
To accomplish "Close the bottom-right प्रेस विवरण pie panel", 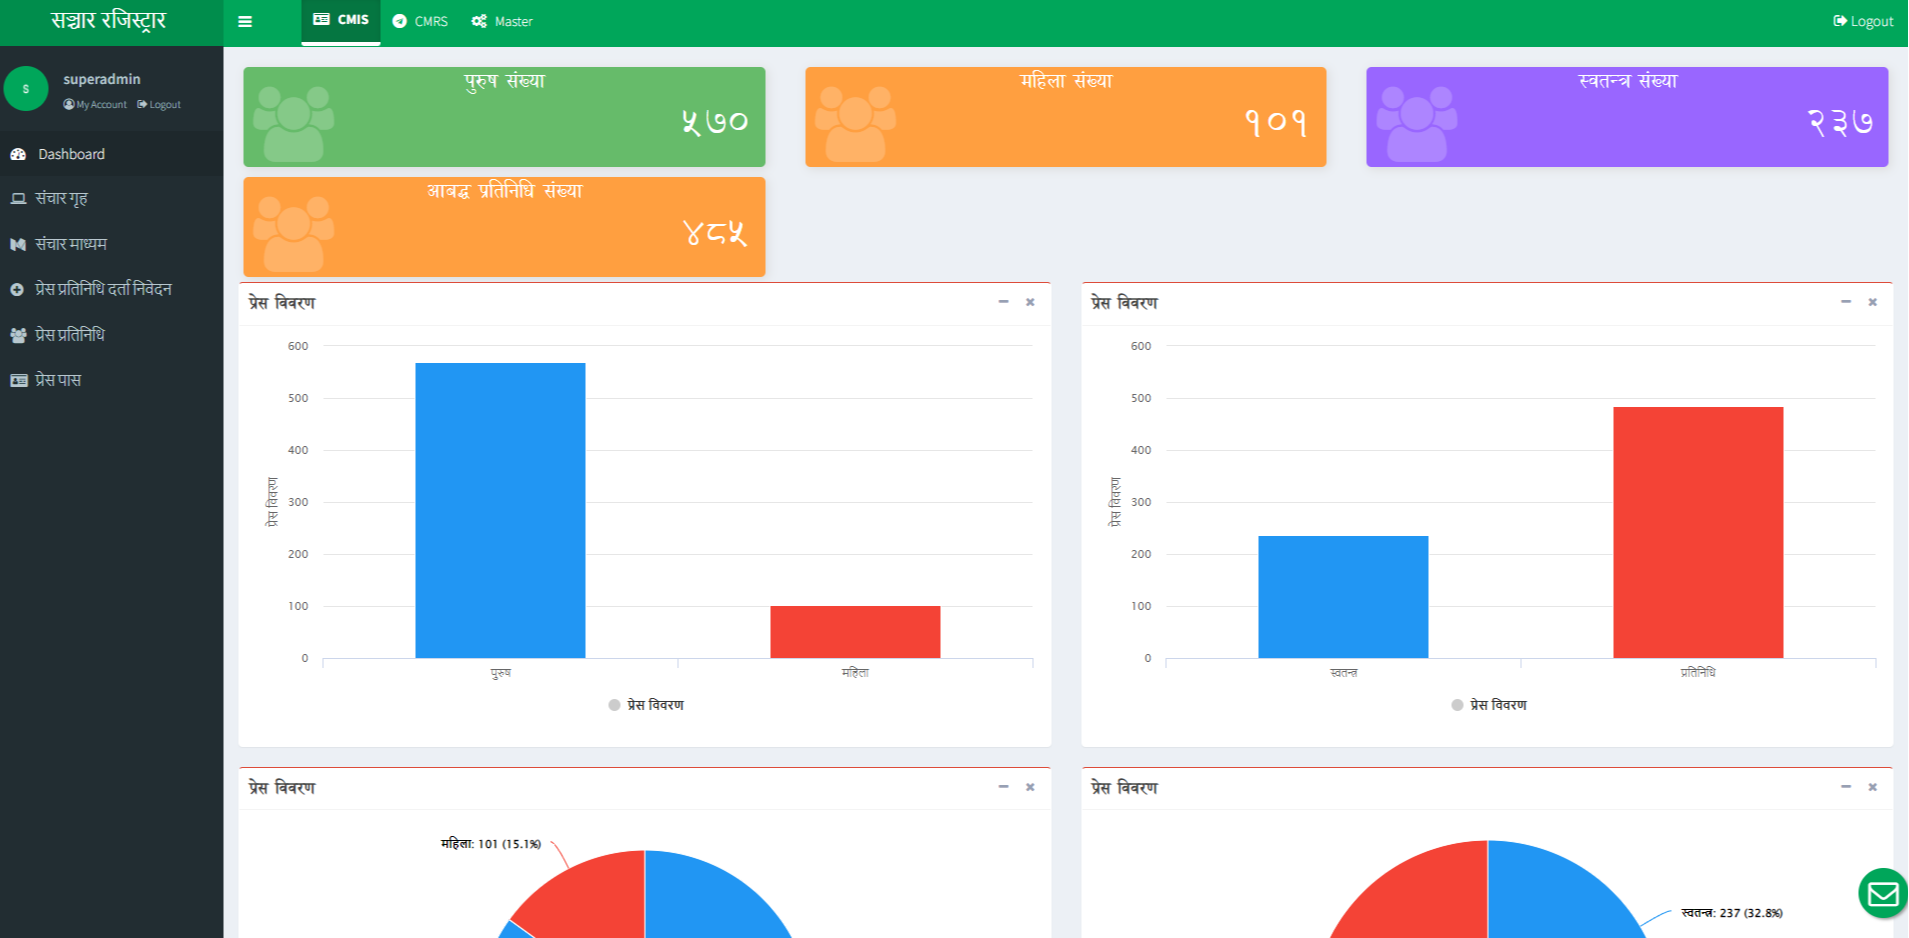I will pos(1873,787).
